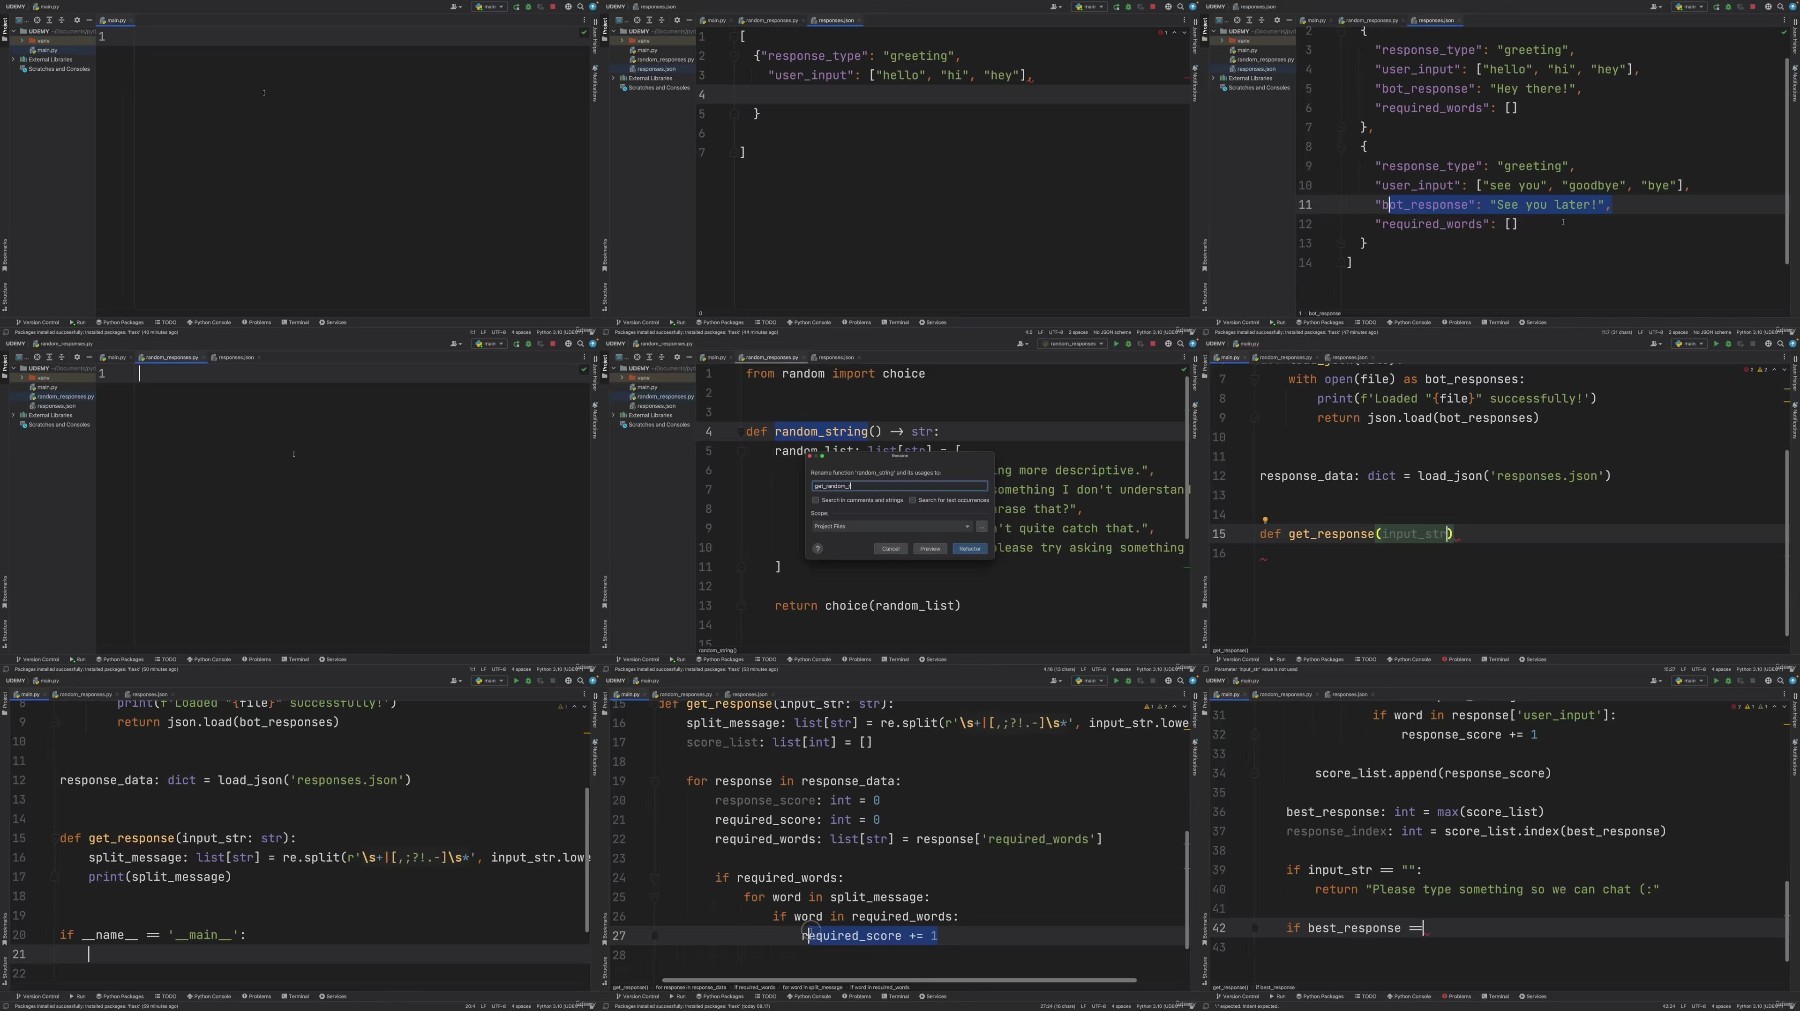Viewport: 1800px width, 1011px height.
Task: Open 'random_responses' run configuration dropdown
Action: [1073, 344]
